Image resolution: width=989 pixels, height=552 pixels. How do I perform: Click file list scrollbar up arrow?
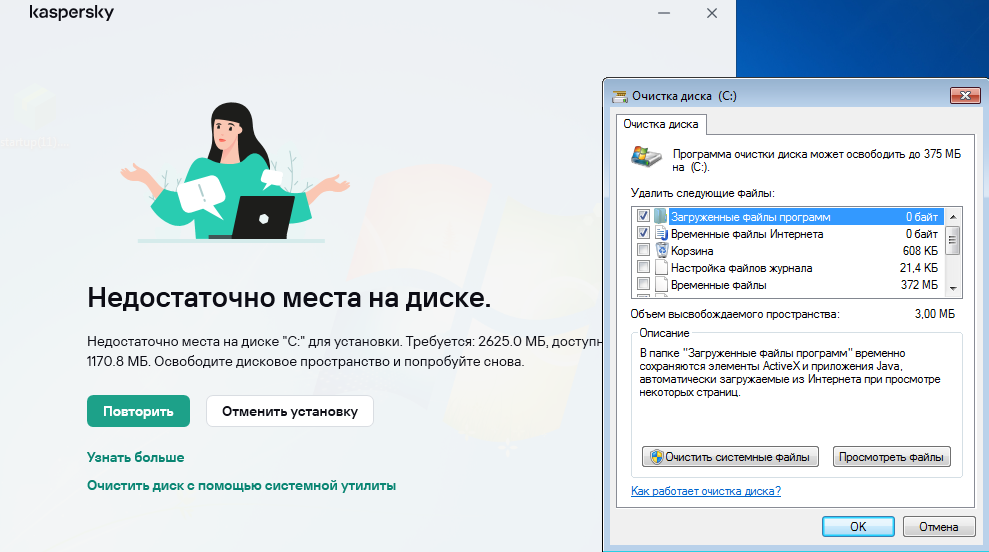(x=953, y=216)
